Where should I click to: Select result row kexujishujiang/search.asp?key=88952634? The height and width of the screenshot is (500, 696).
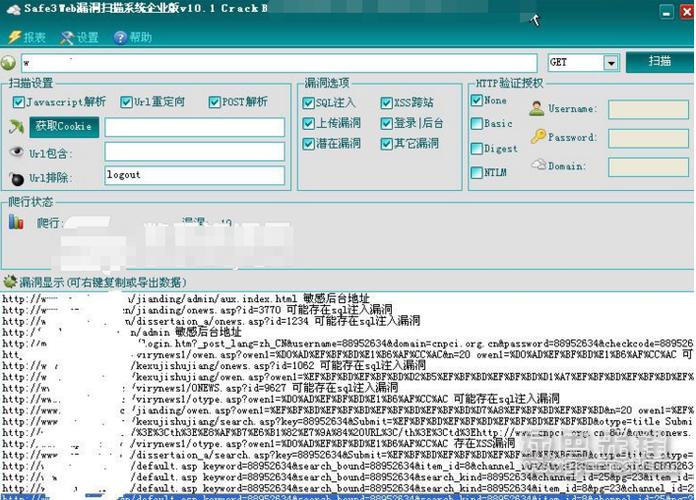pos(347,421)
